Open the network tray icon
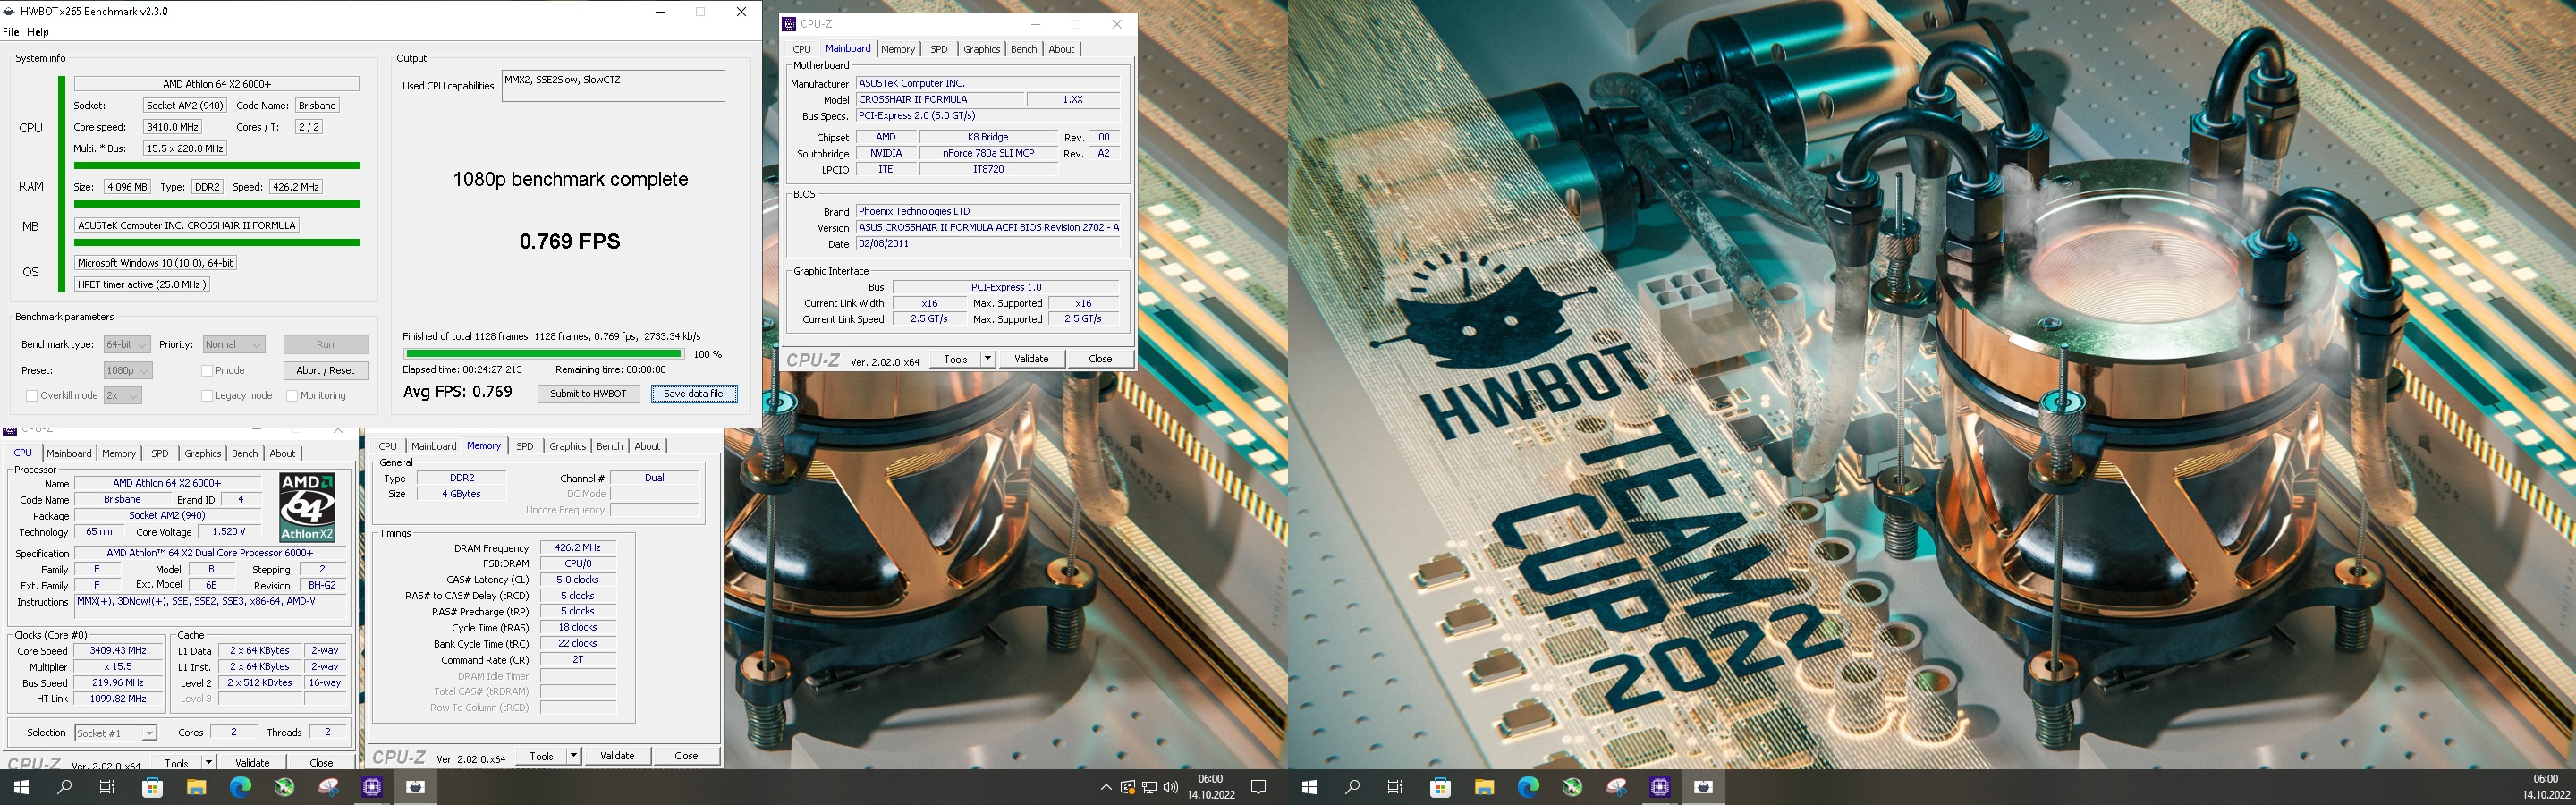Screen dimensions: 2576x805 [1149, 787]
